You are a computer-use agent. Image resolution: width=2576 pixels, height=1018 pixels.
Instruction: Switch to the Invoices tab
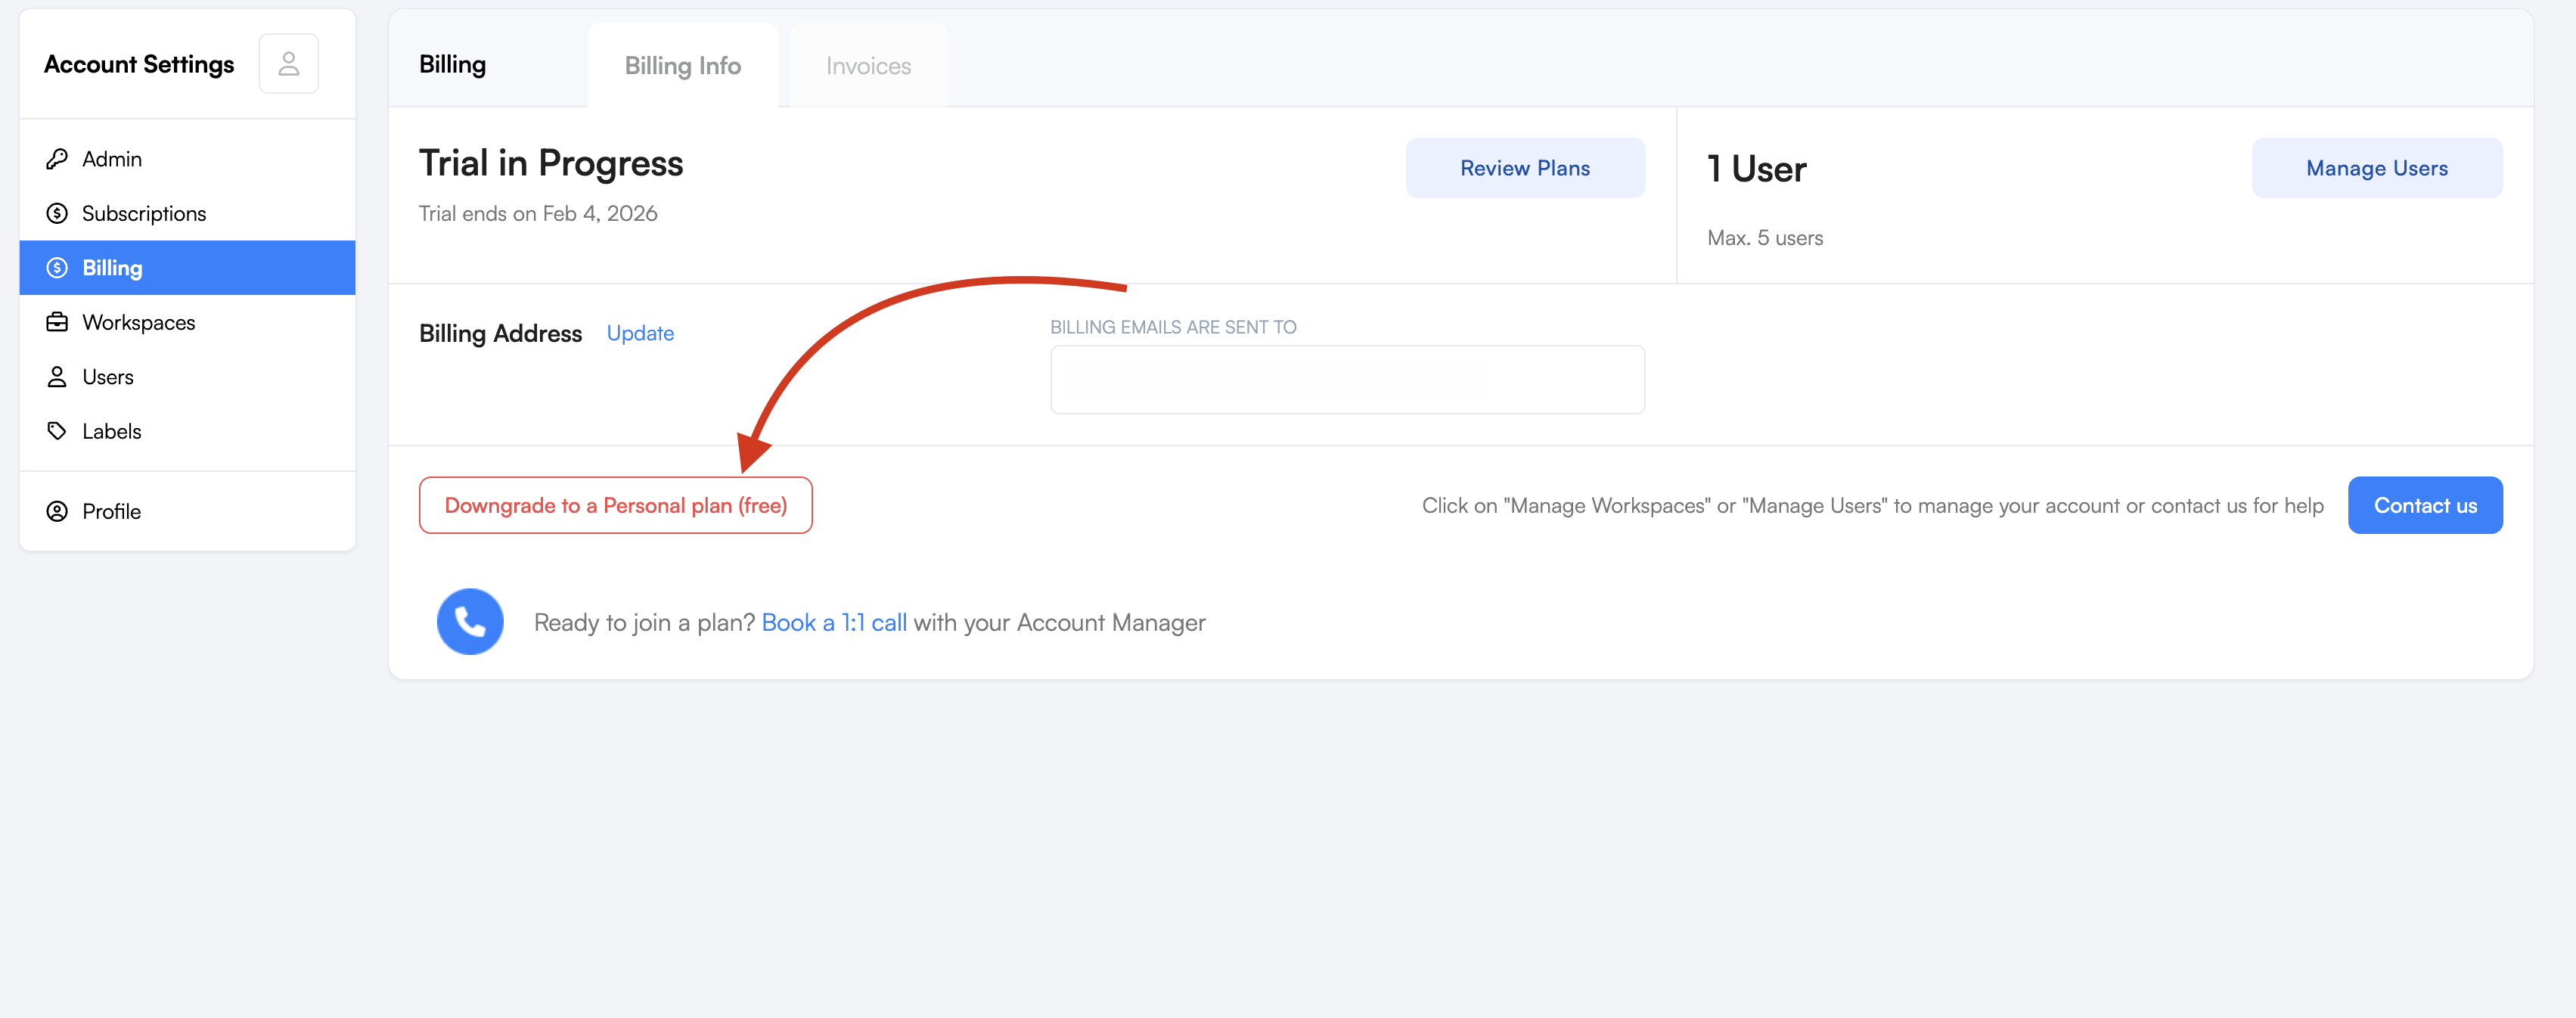pos(868,66)
